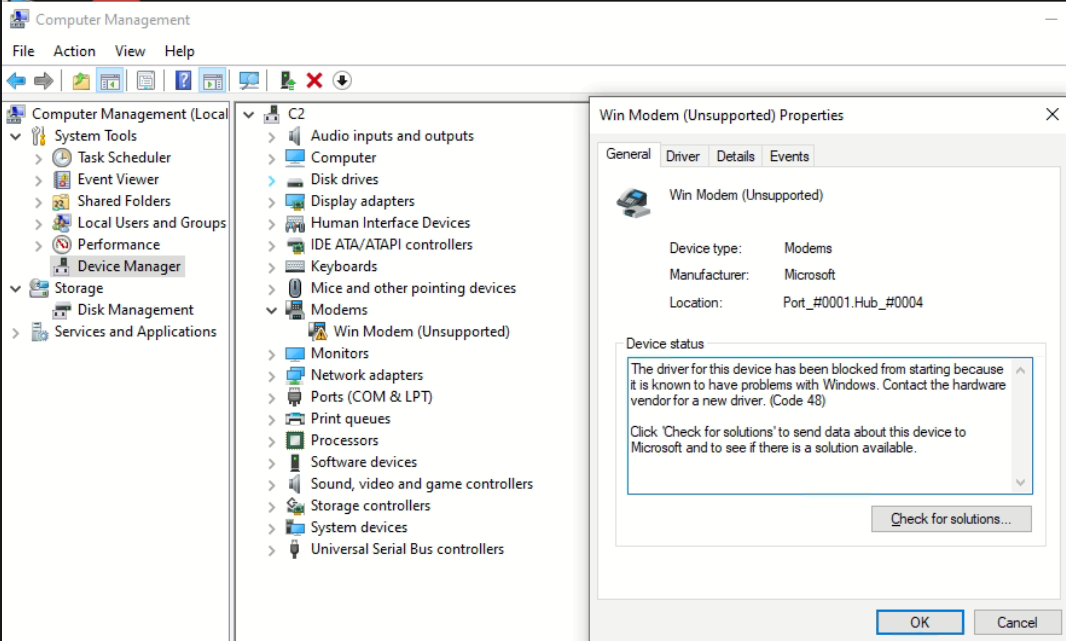
Task: Click the blue Back arrow in toolbar
Action: [16, 81]
